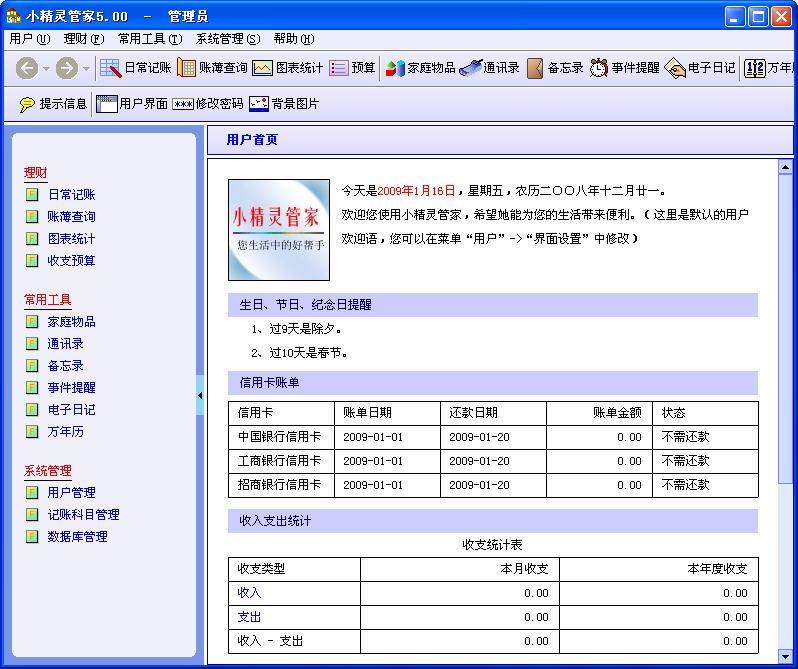Click the 用户首页 page title
Image resolution: width=798 pixels, height=669 pixels.
click(x=252, y=139)
